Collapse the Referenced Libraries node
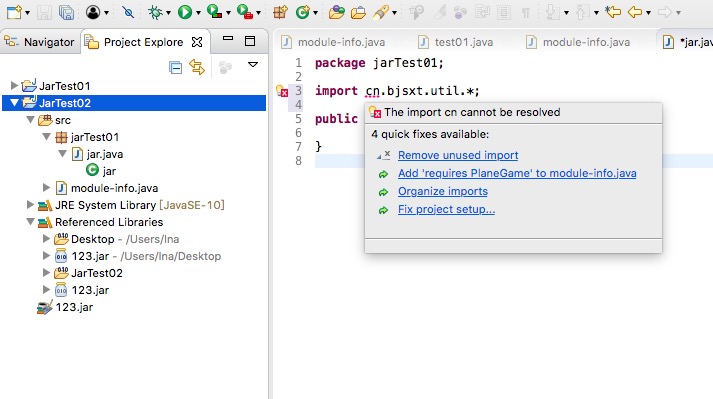This screenshot has width=713, height=399. coord(30,222)
